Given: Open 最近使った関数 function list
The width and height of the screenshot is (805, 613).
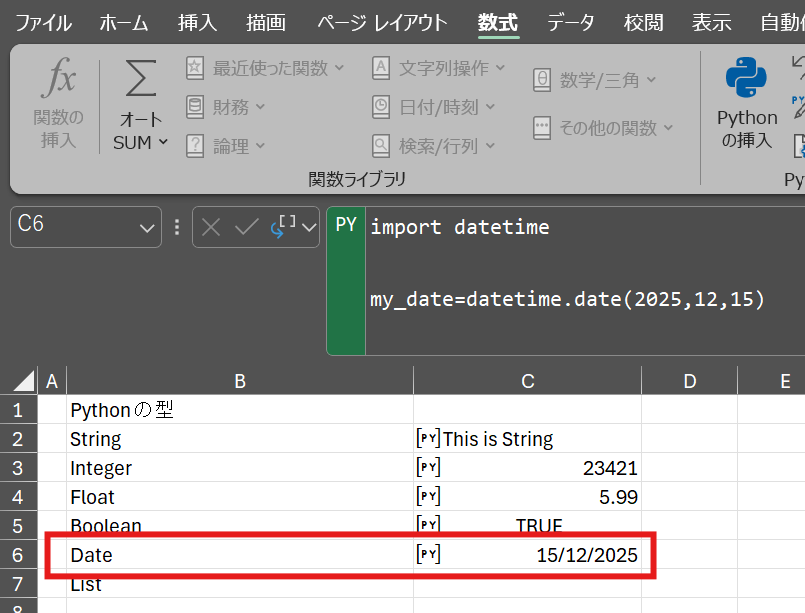Looking at the screenshot, I should [264, 68].
